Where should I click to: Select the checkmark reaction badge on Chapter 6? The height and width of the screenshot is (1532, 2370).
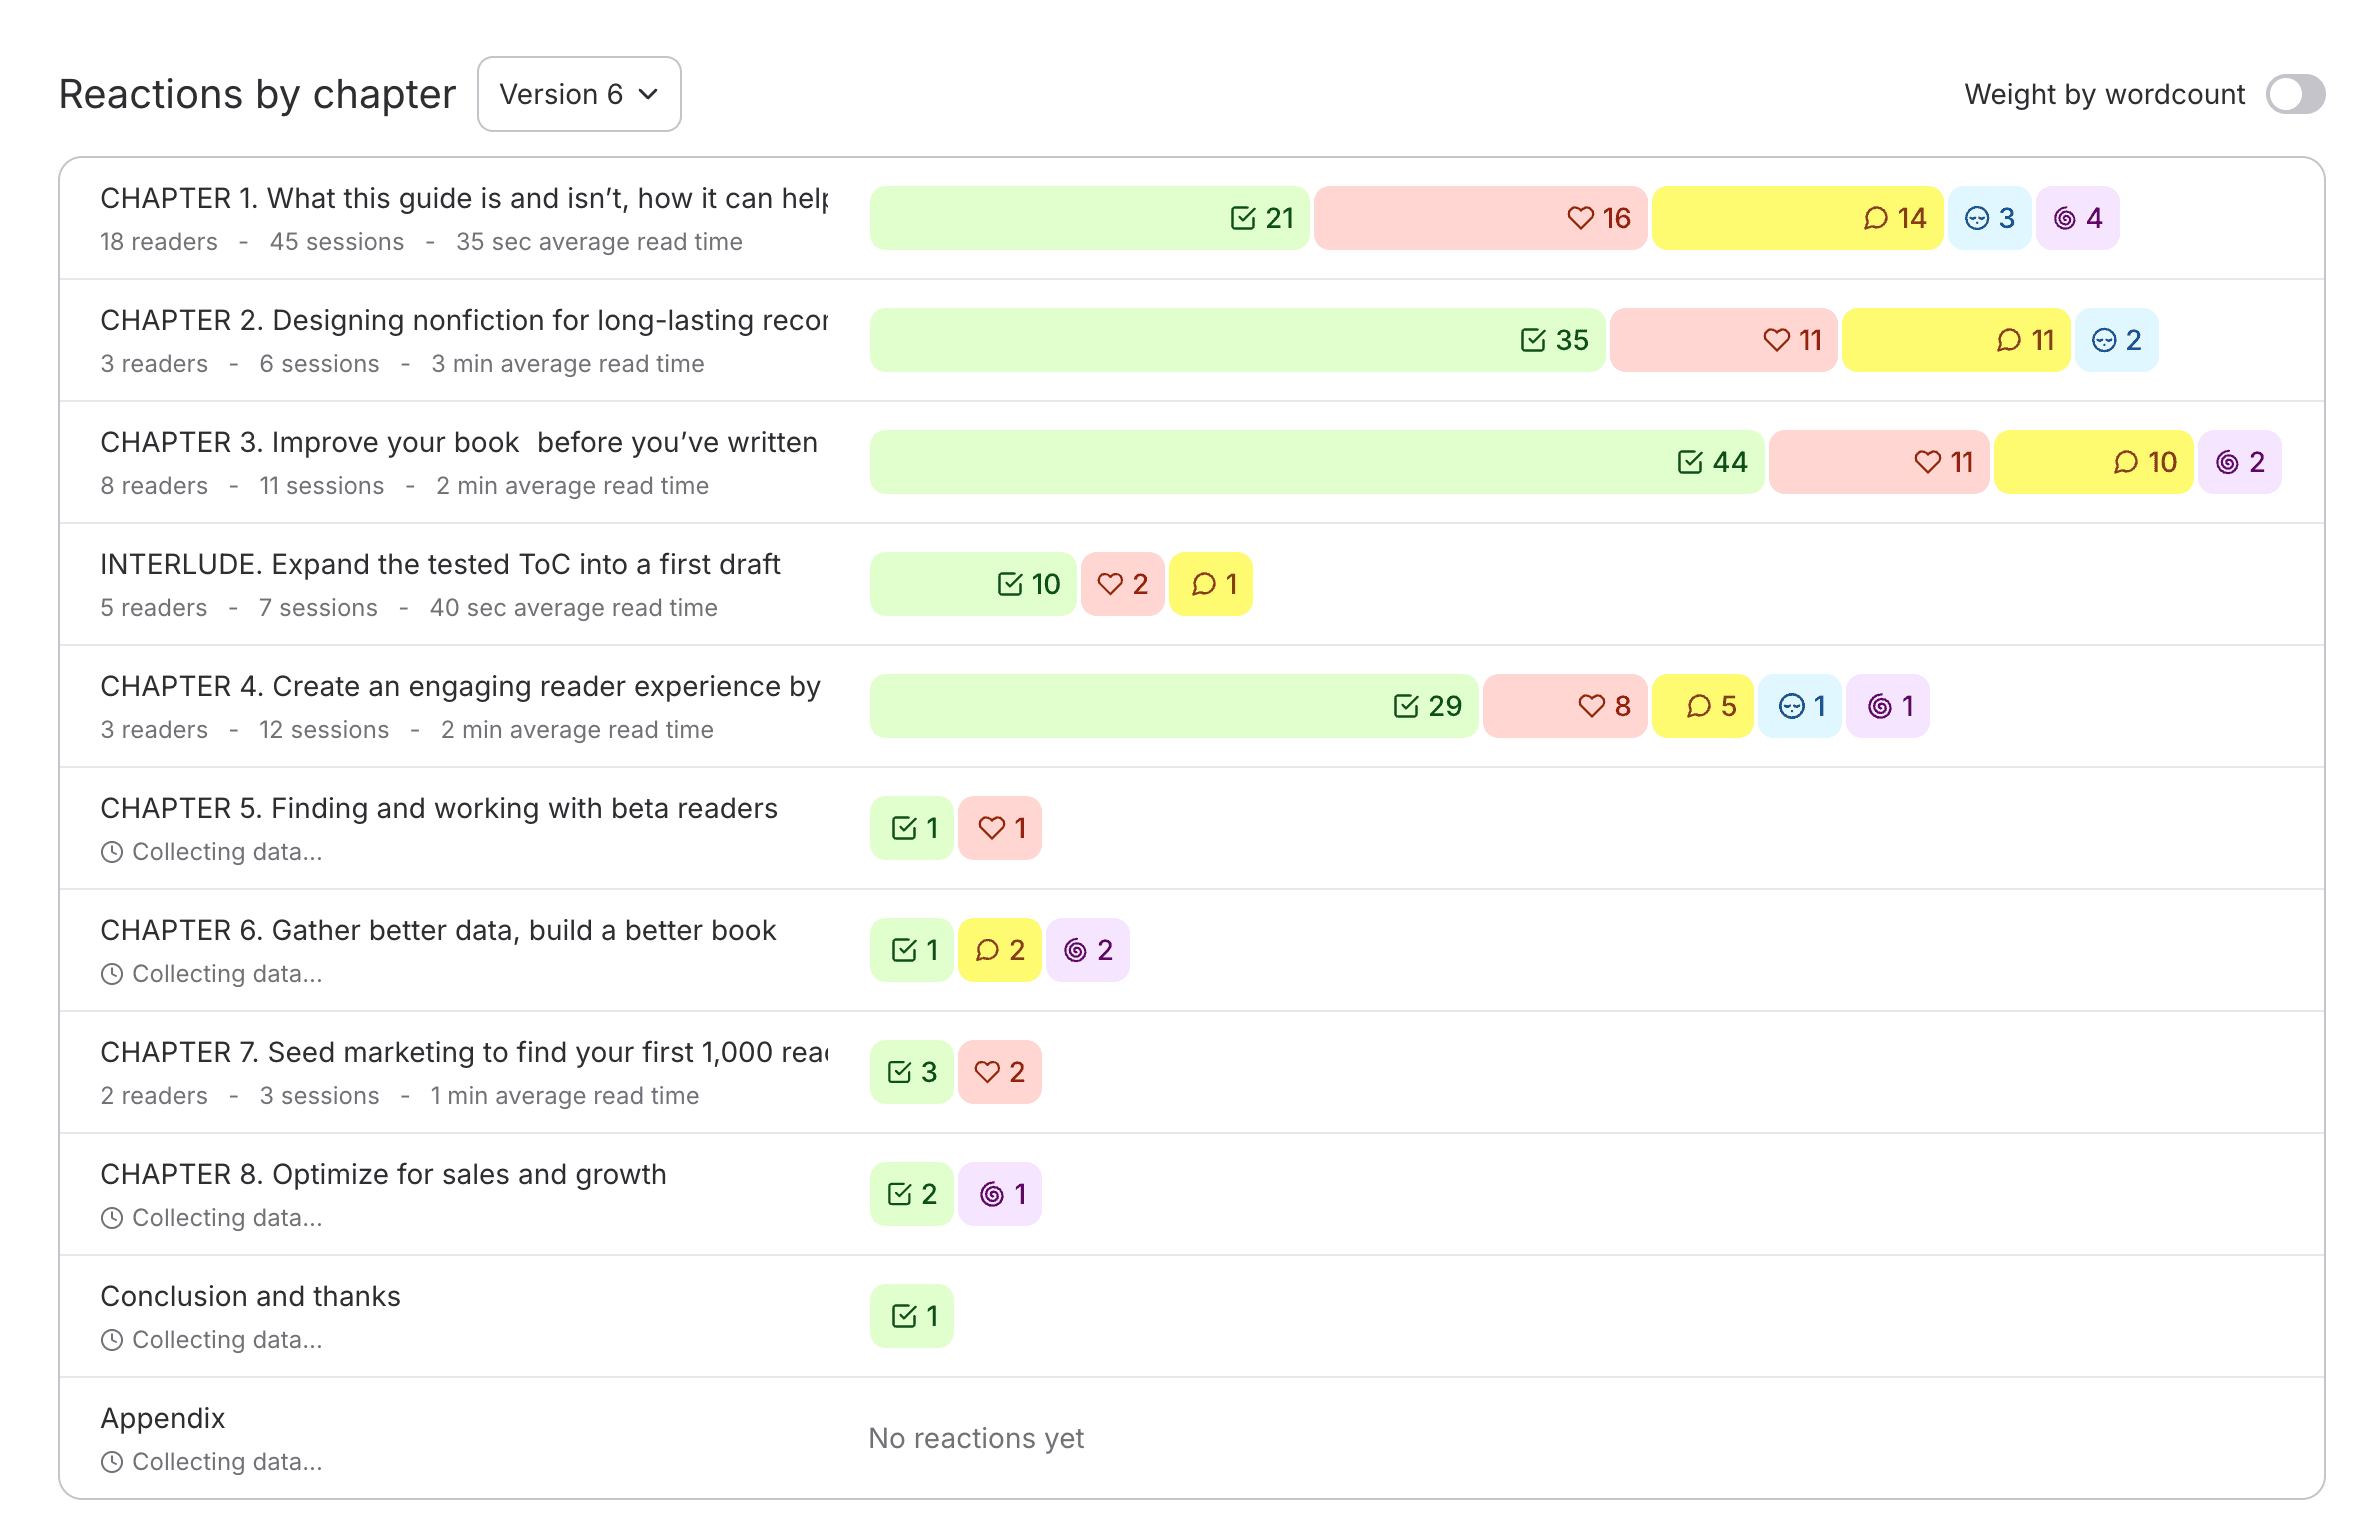pyautogui.click(x=911, y=950)
